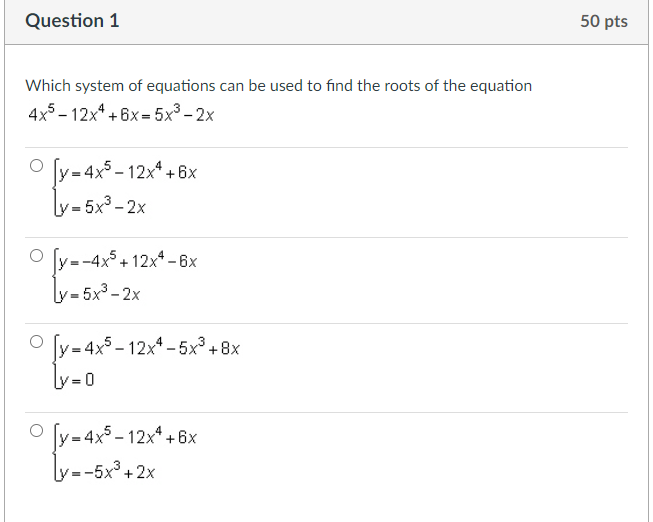The width and height of the screenshot is (653, 522).
Task: Click the question prompt text about roots
Action: [279, 86]
